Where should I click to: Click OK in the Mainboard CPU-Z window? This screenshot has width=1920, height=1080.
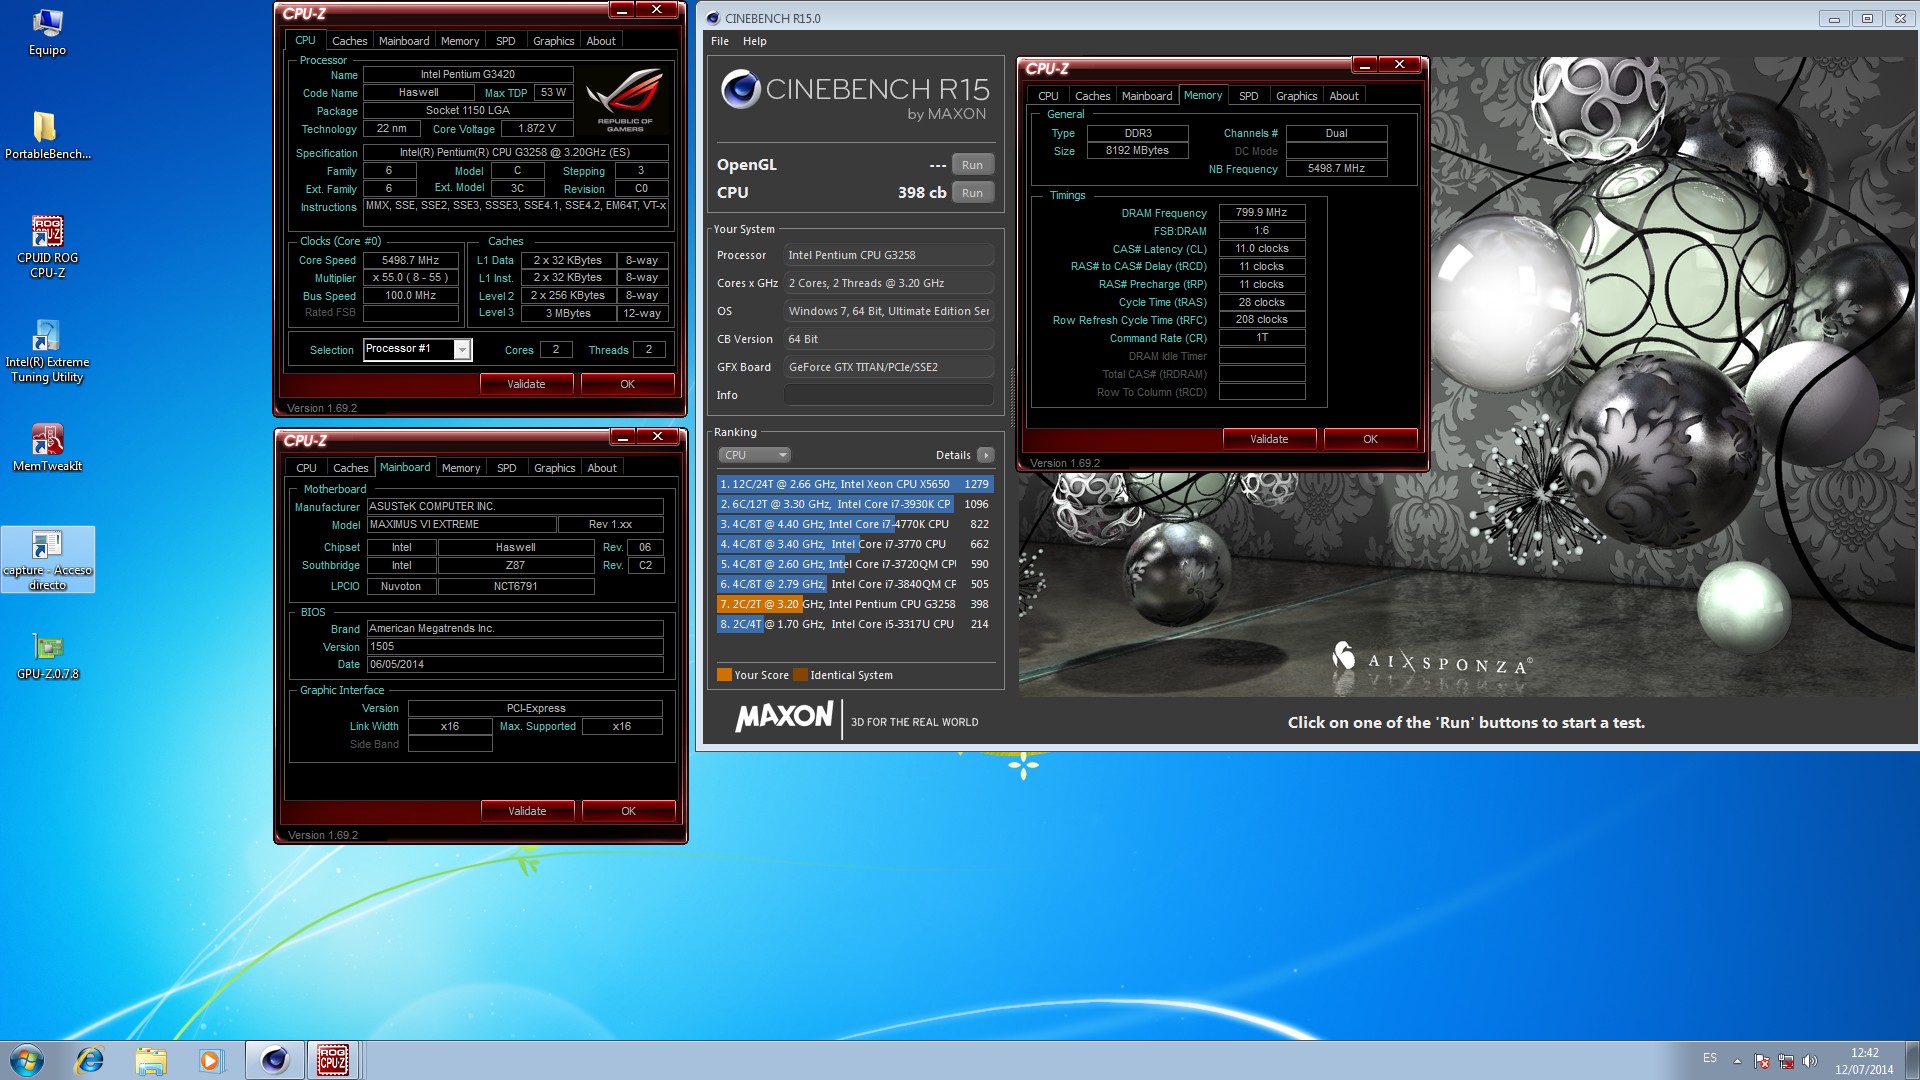coord(629,811)
